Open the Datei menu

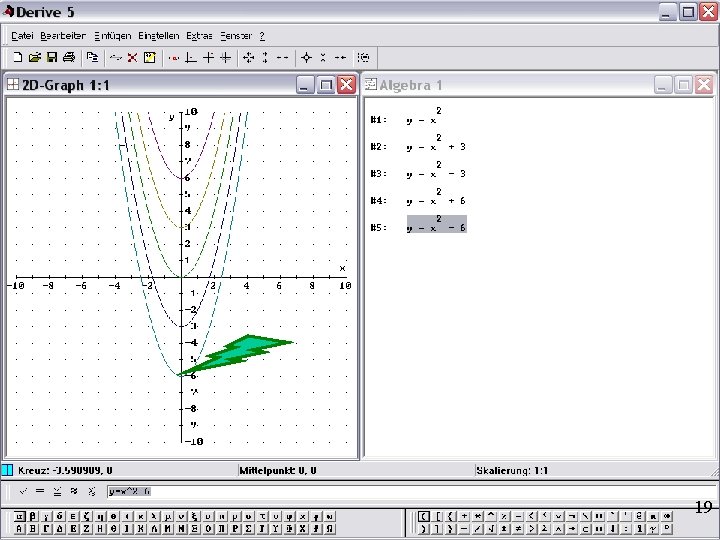(x=22, y=36)
